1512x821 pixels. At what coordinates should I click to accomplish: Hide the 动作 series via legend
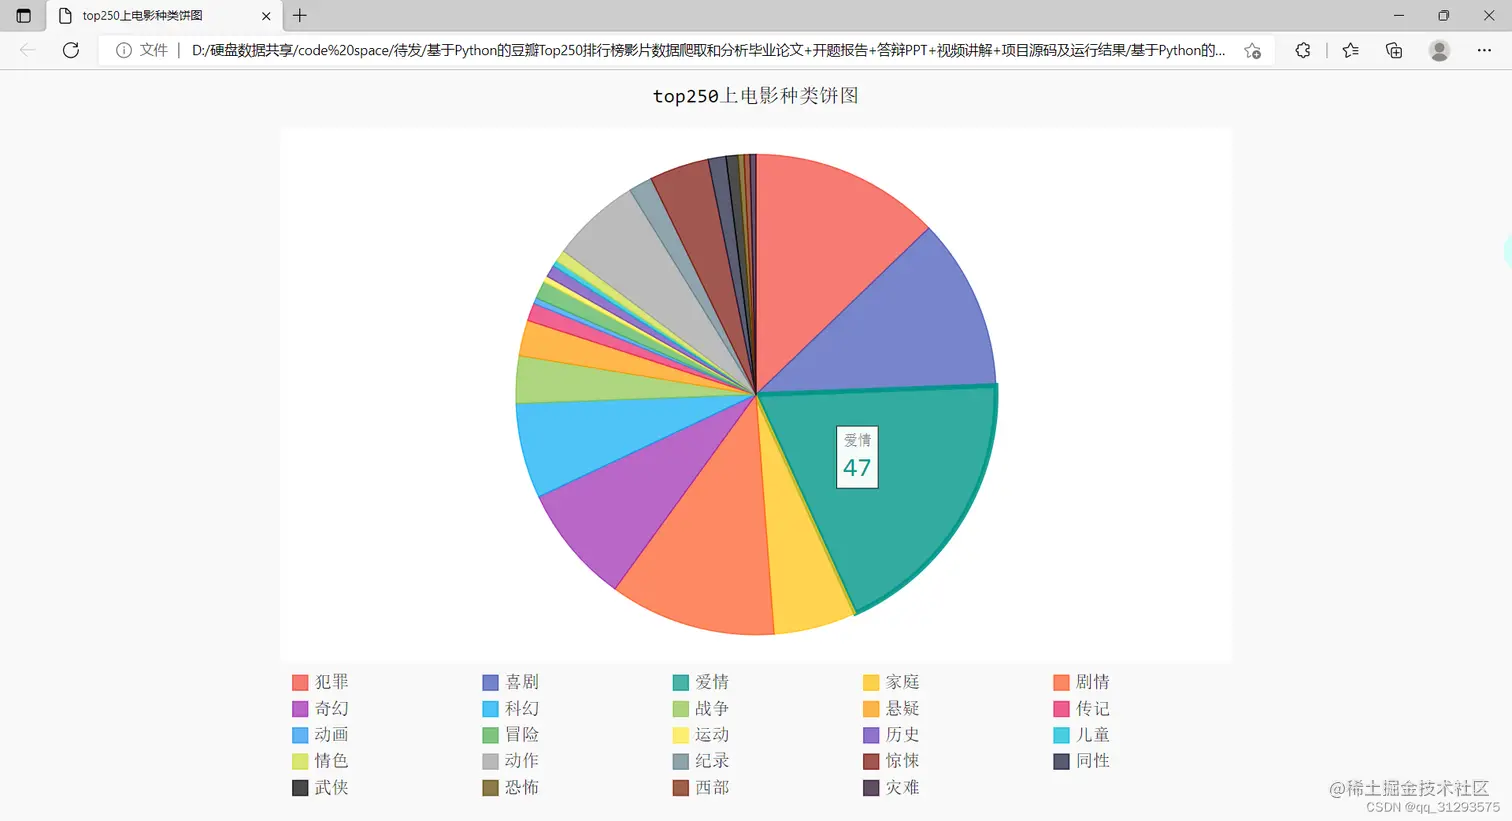click(510, 761)
